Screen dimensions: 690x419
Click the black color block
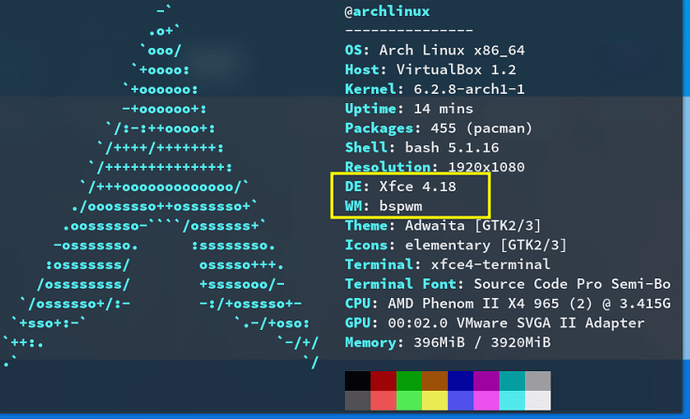pos(358,381)
